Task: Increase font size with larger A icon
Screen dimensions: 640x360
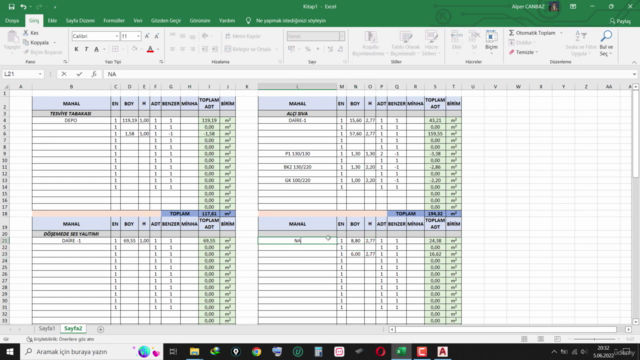Action: [x=147, y=36]
